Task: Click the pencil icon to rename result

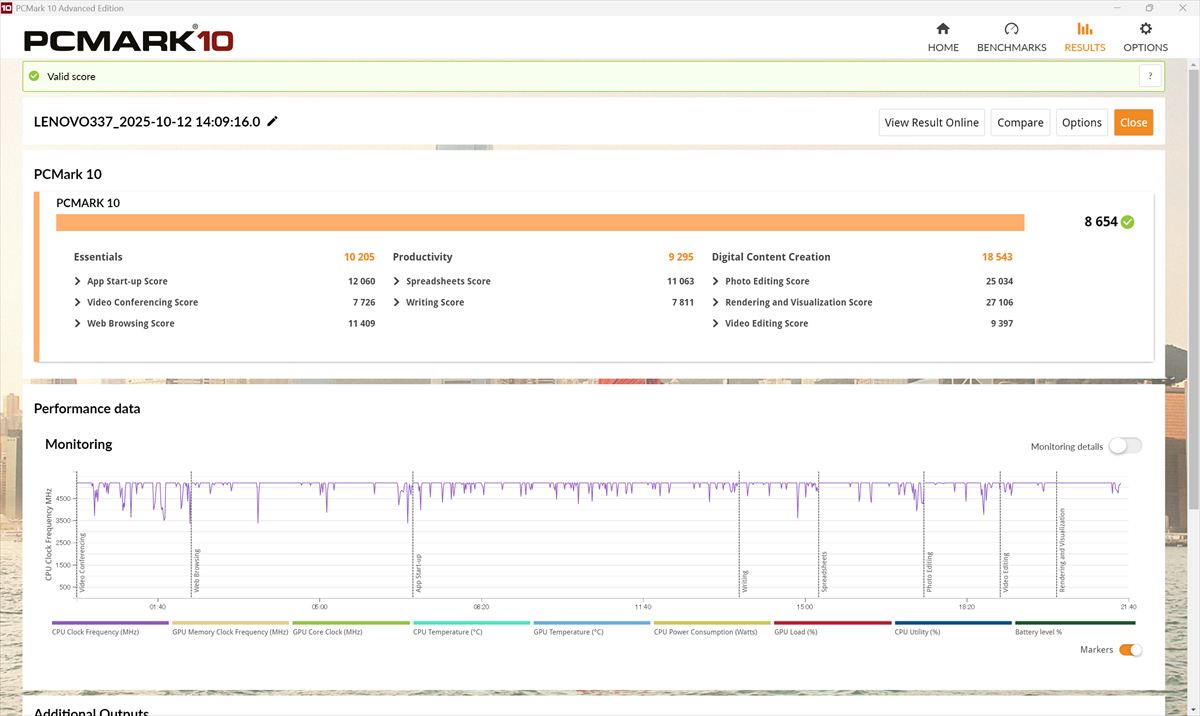Action: (x=272, y=122)
